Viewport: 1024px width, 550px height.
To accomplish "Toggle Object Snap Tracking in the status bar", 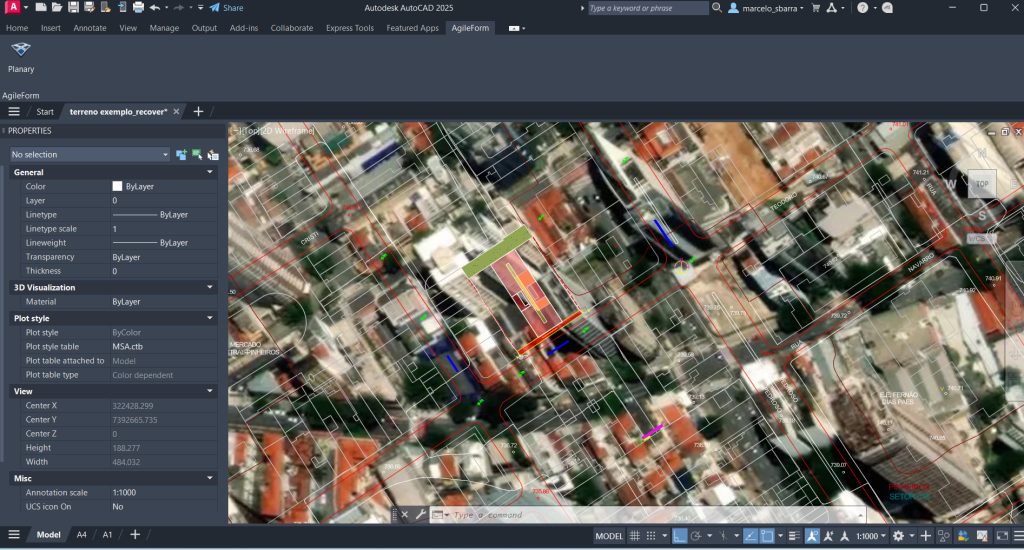I will coord(750,536).
